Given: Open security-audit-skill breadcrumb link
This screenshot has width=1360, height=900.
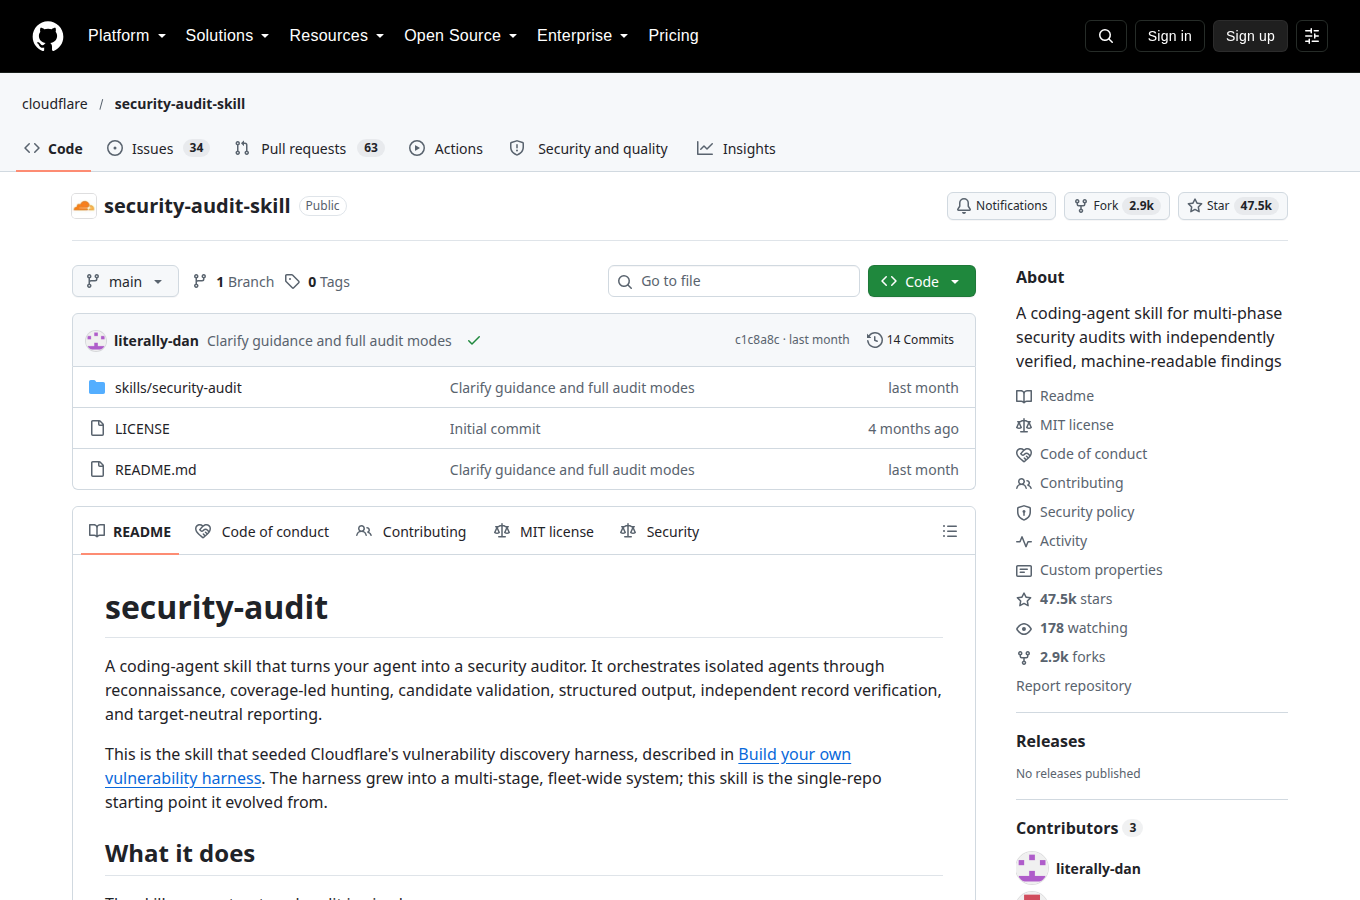Looking at the screenshot, I should tap(180, 104).
